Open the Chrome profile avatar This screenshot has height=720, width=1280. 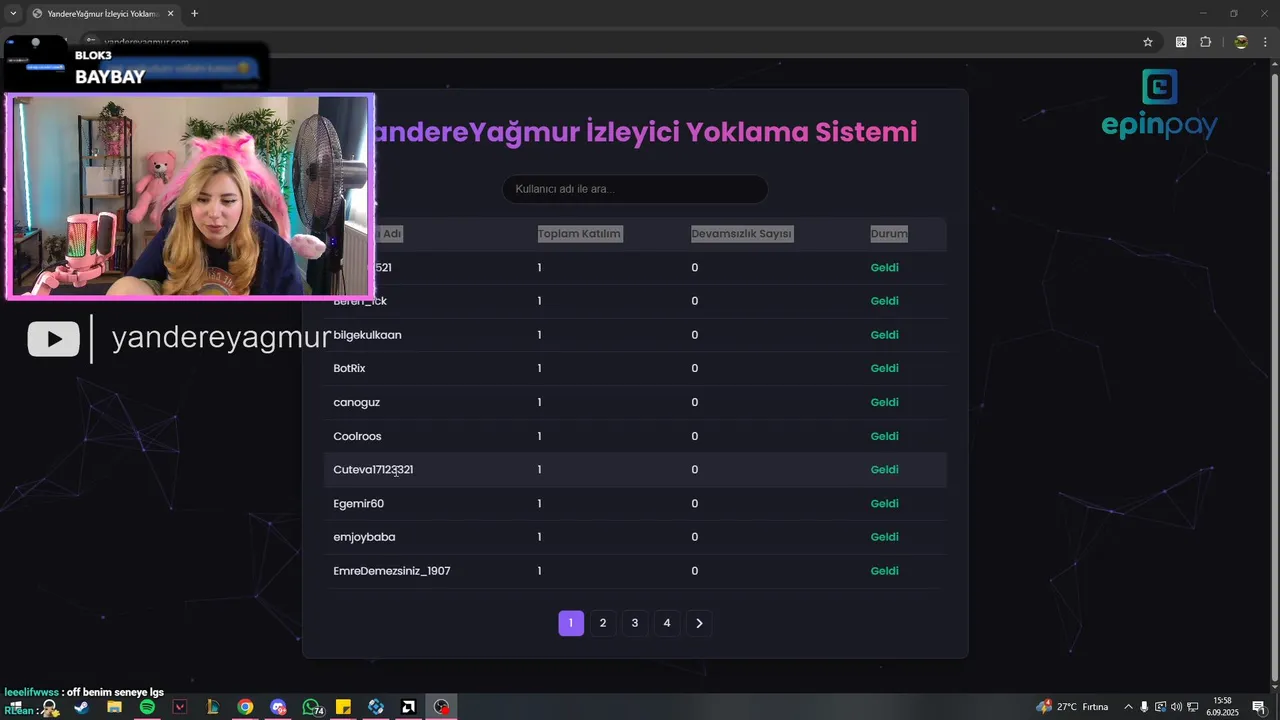1241,42
